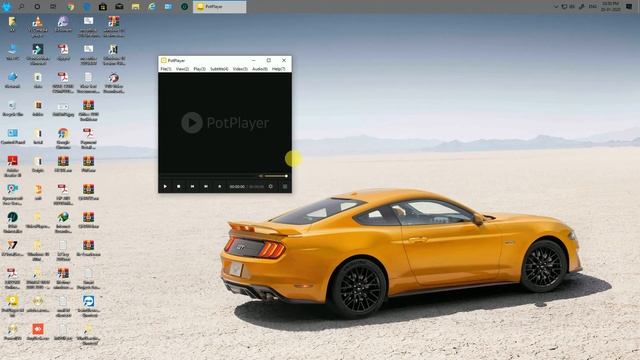Toggle the PotPlayer playlist button
The width and height of the screenshot is (640, 360).
click(x=285, y=187)
